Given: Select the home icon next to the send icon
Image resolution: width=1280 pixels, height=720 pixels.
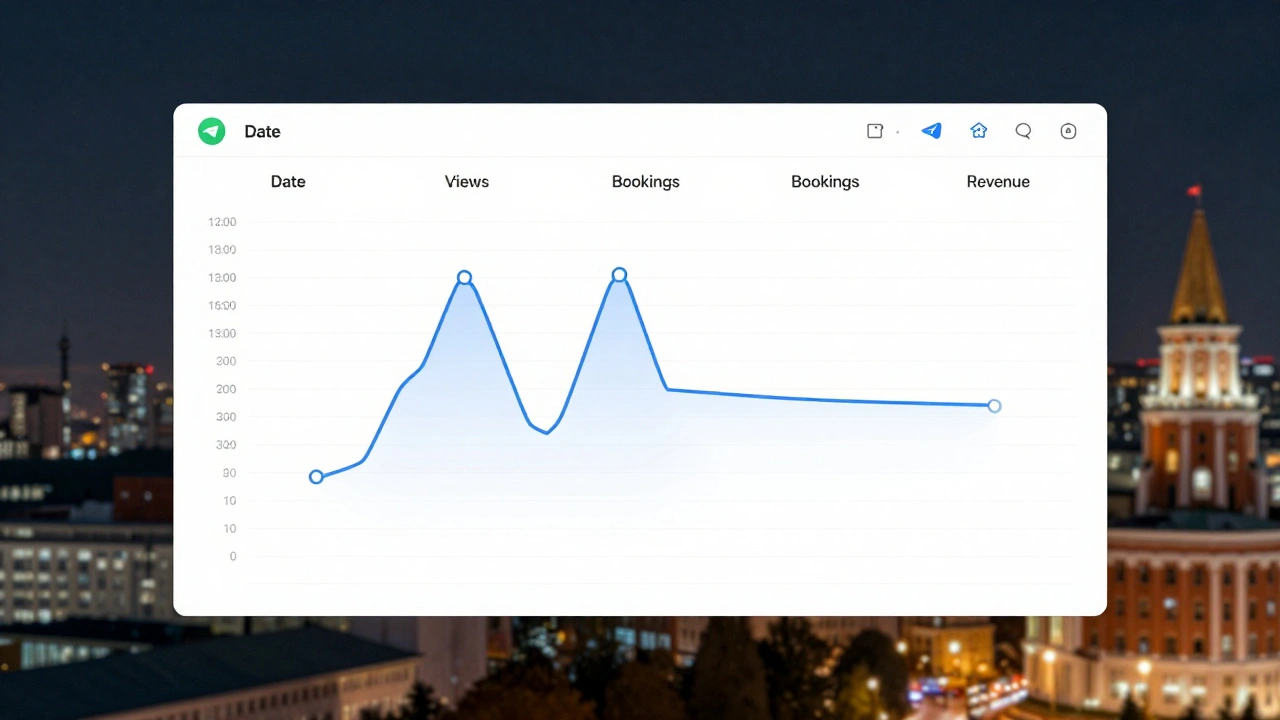Looking at the screenshot, I should (978, 130).
